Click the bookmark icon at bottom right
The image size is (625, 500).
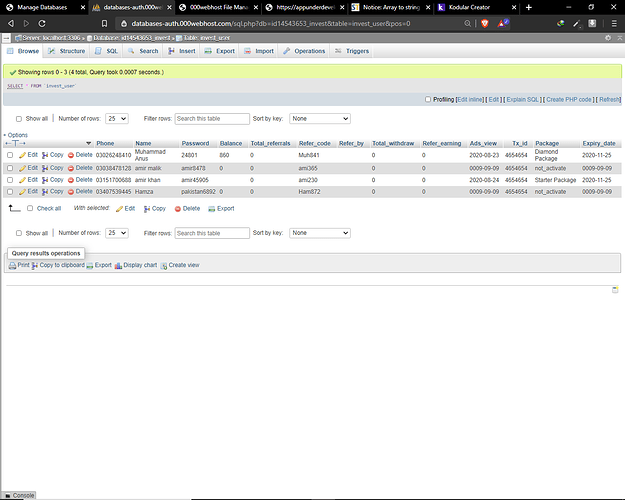[x=615, y=290]
